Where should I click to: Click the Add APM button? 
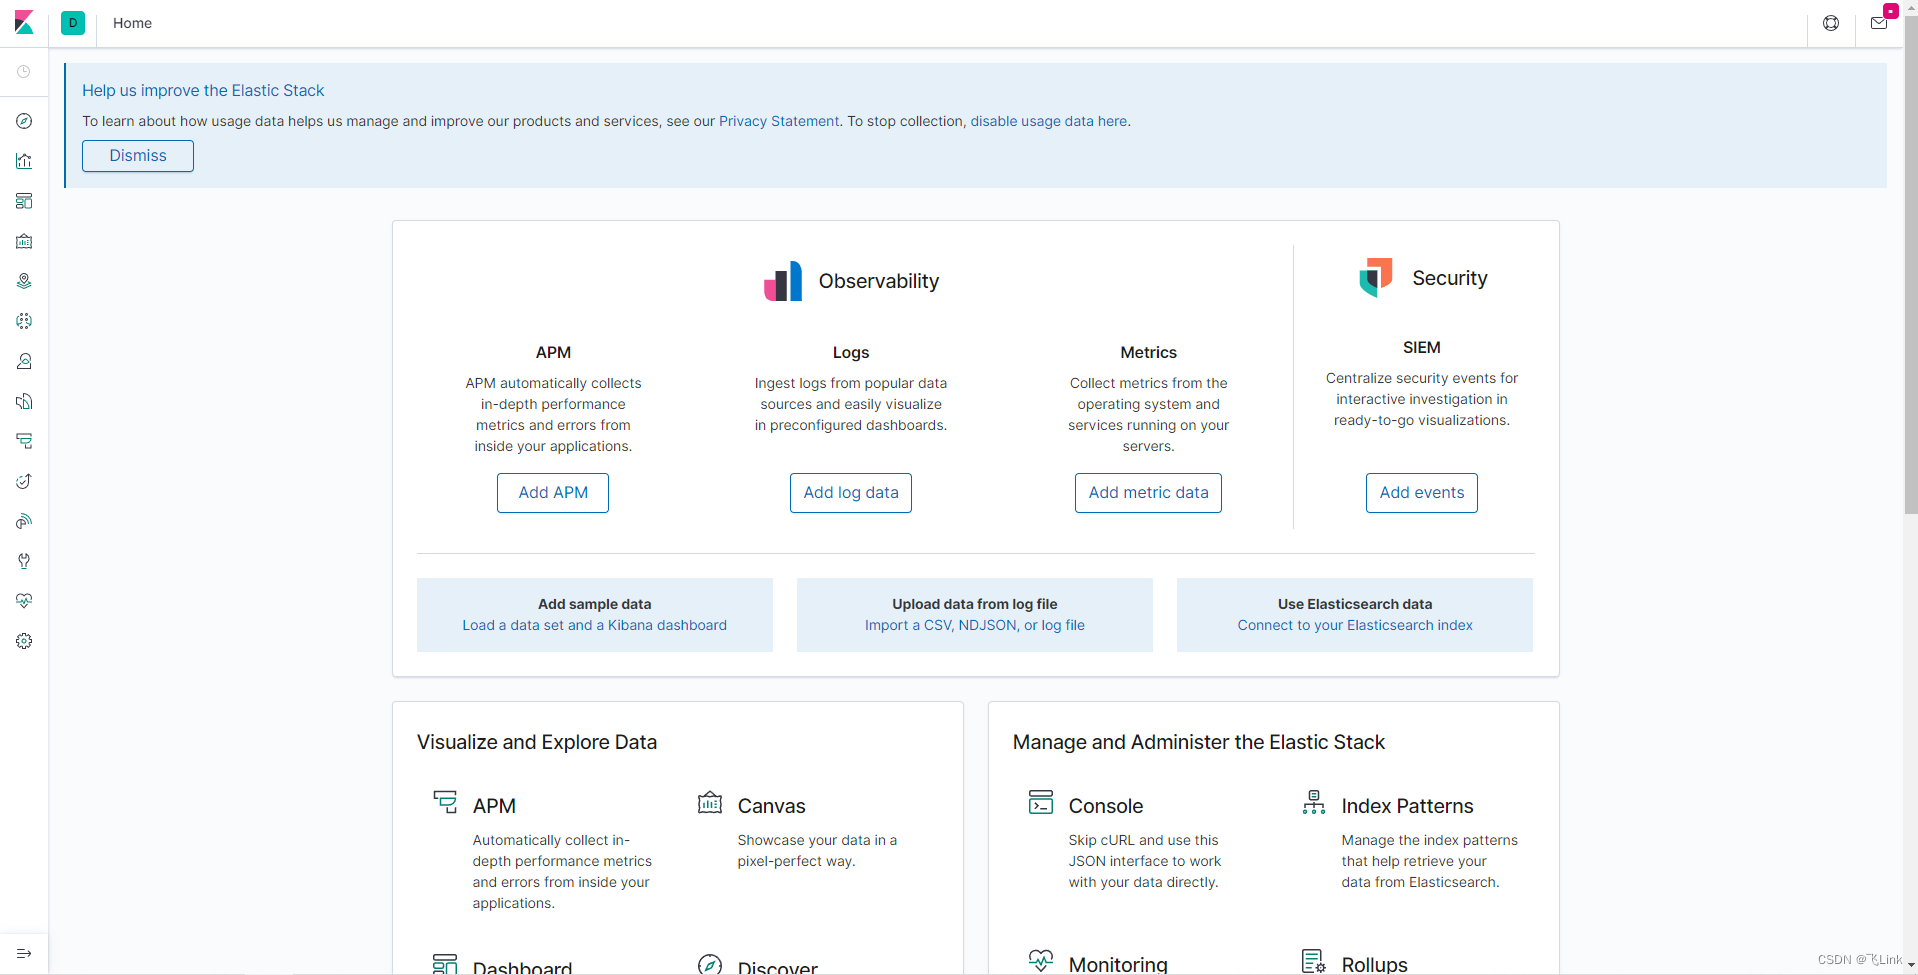pyautogui.click(x=552, y=492)
